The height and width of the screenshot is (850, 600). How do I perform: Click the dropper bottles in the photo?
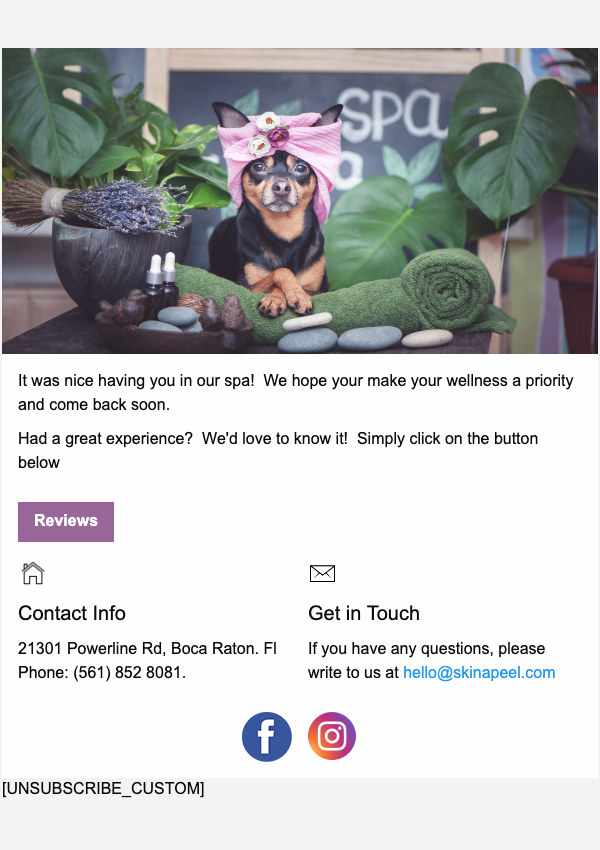pyautogui.click(x=162, y=285)
